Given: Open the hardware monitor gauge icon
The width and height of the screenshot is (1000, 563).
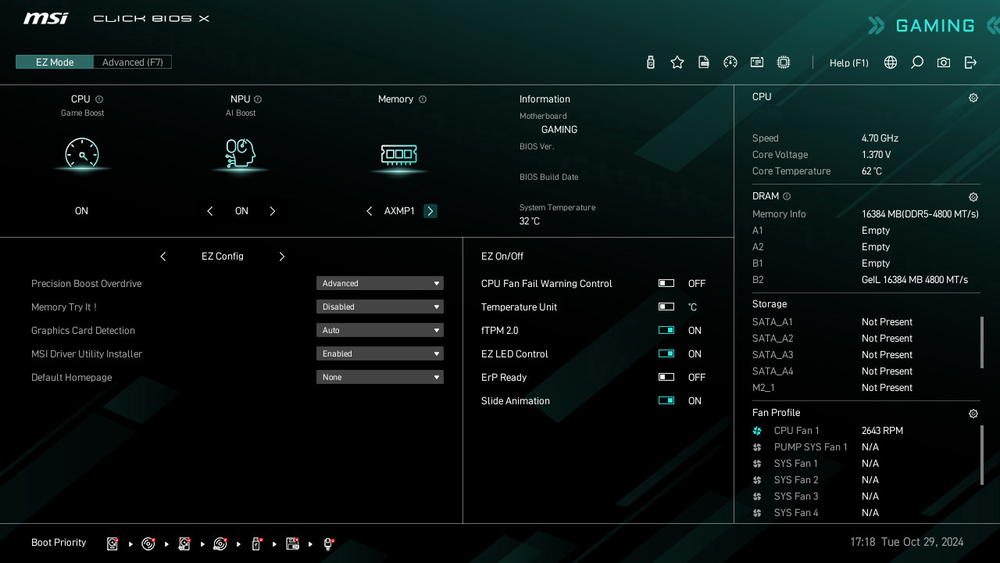Looking at the screenshot, I should point(730,62).
